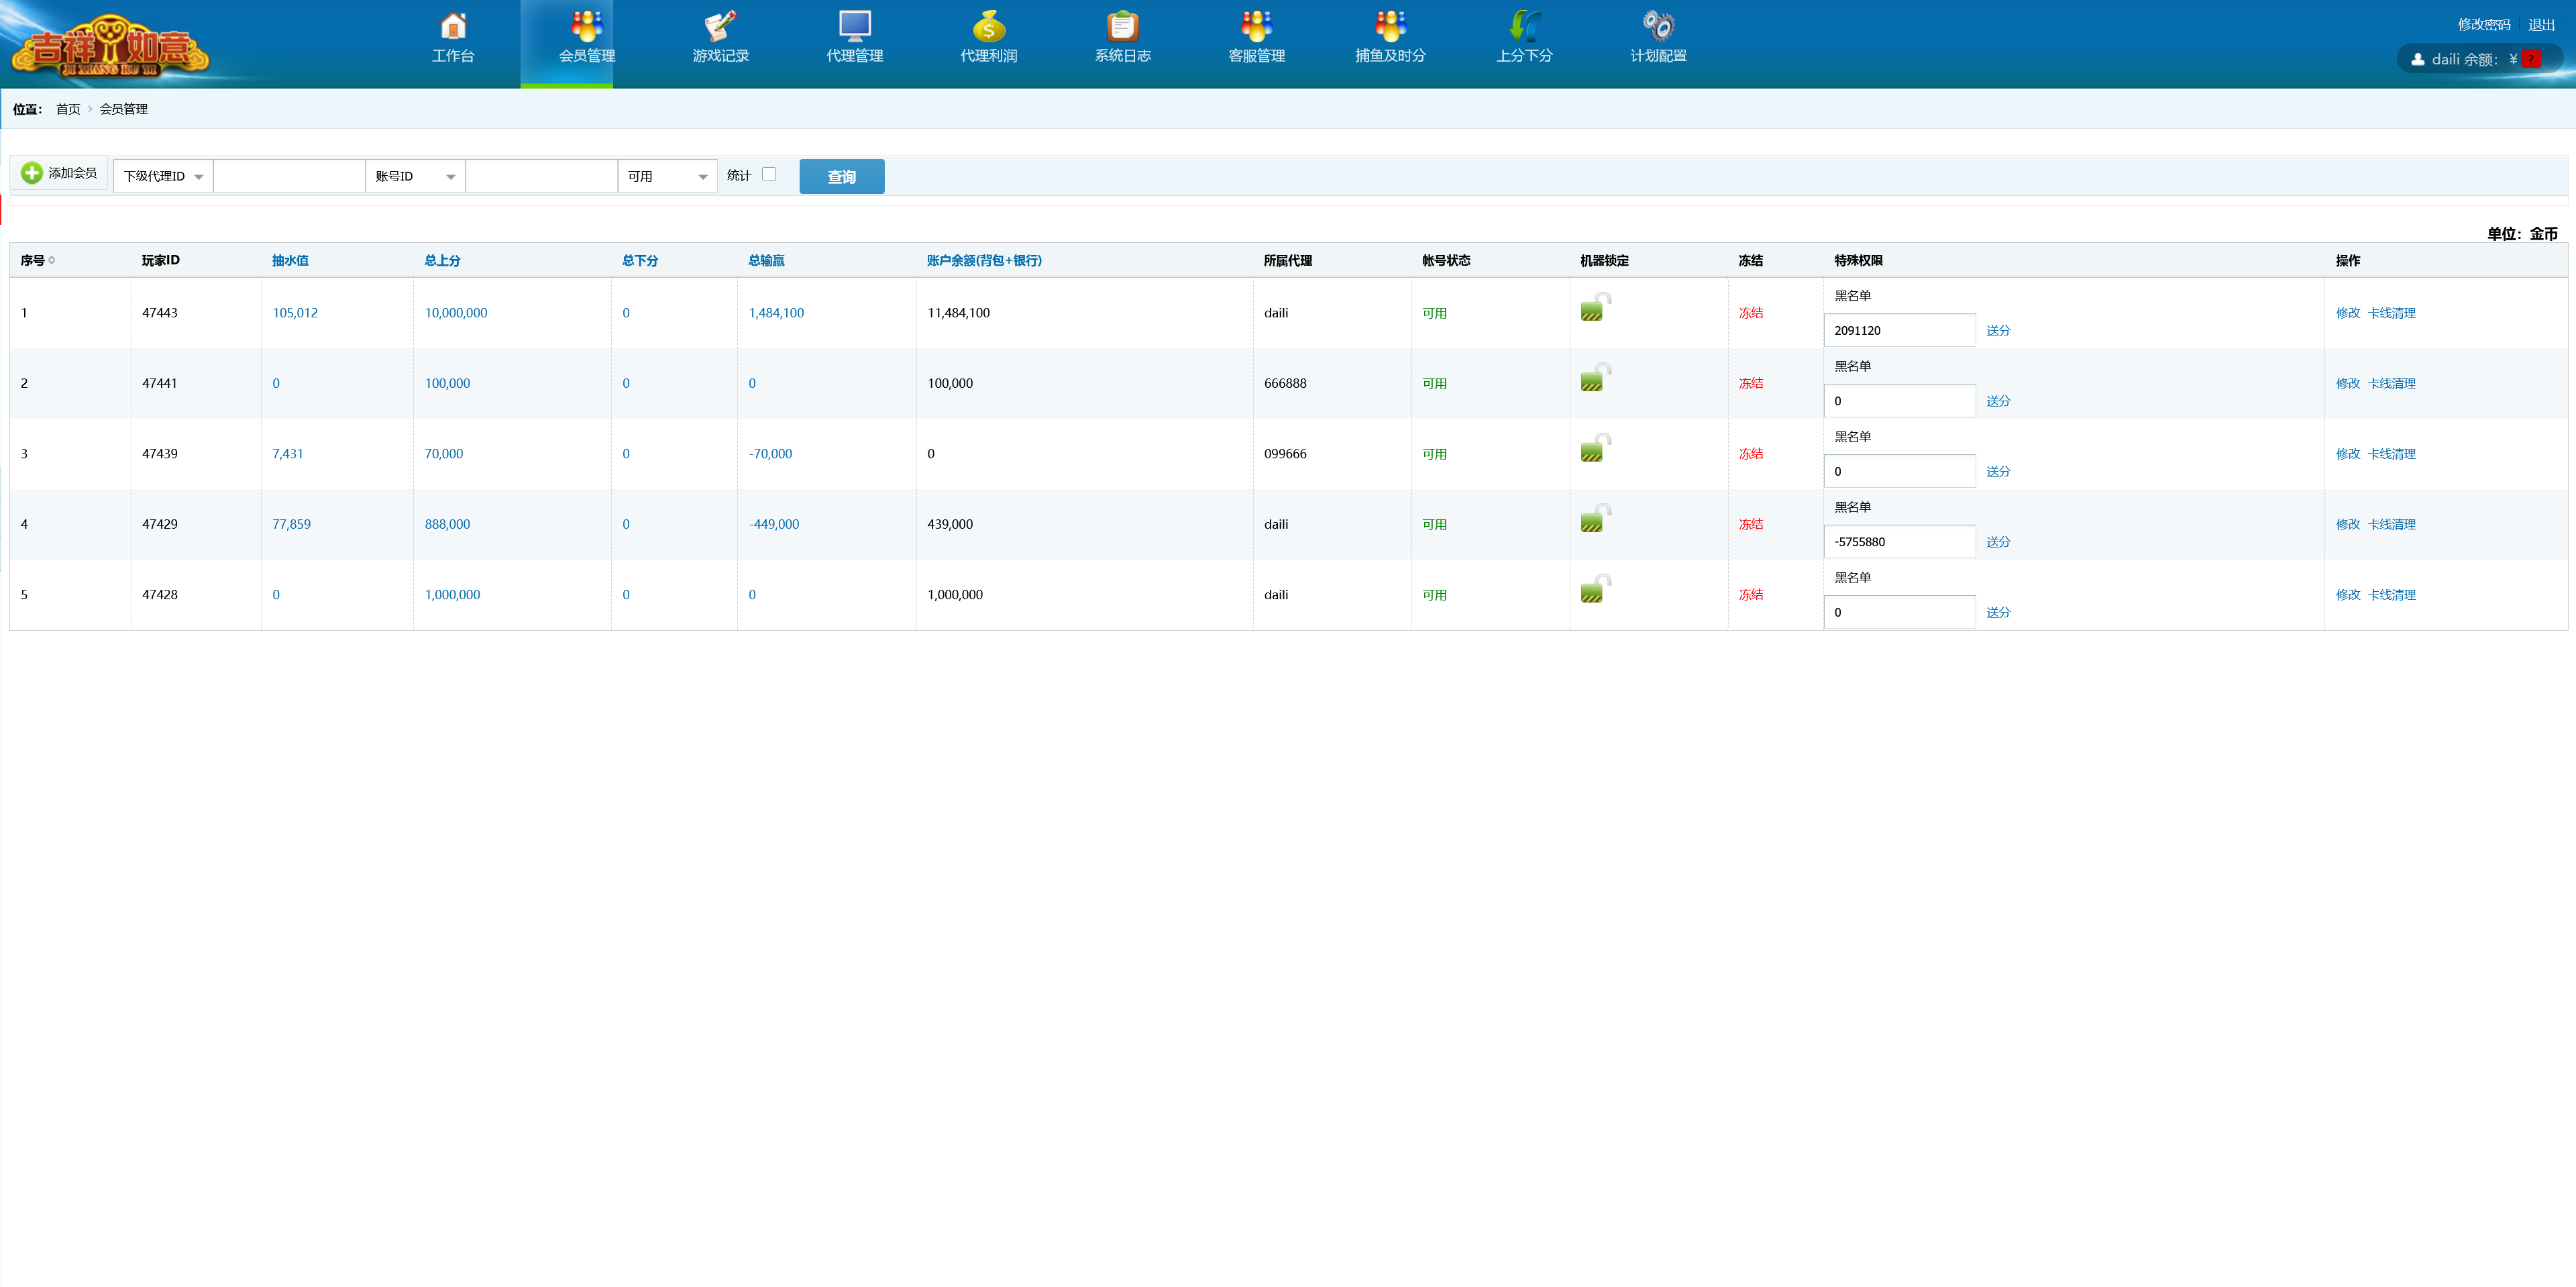Image resolution: width=2576 pixels, height=1287 pixels.
Task: Open 代理利润 money bag icon
Action: (x=988, y=25)
